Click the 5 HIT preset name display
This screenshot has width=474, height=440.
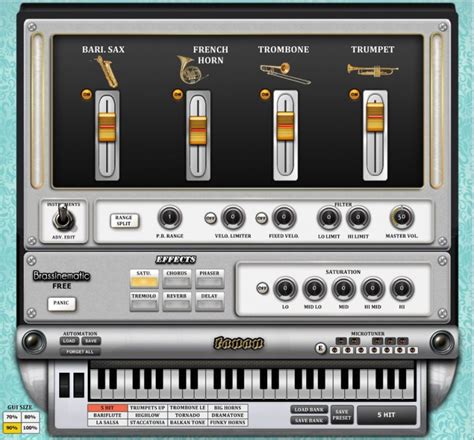click(x=387, y=415)
